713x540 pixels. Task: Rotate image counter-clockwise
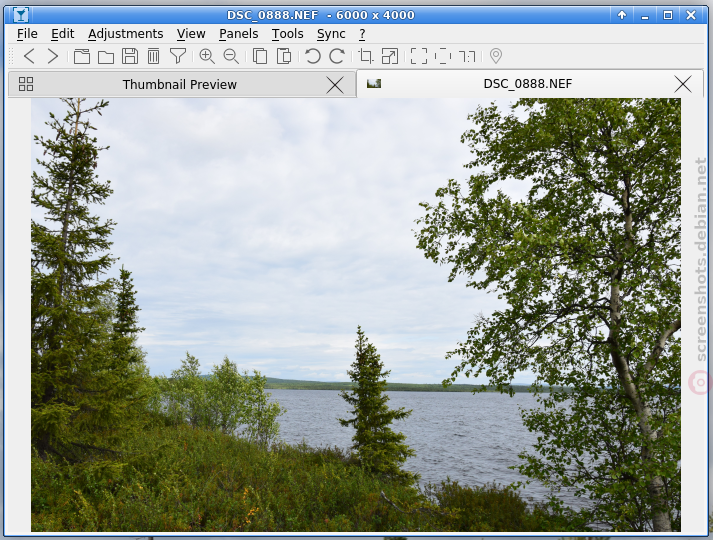point(313,56)
